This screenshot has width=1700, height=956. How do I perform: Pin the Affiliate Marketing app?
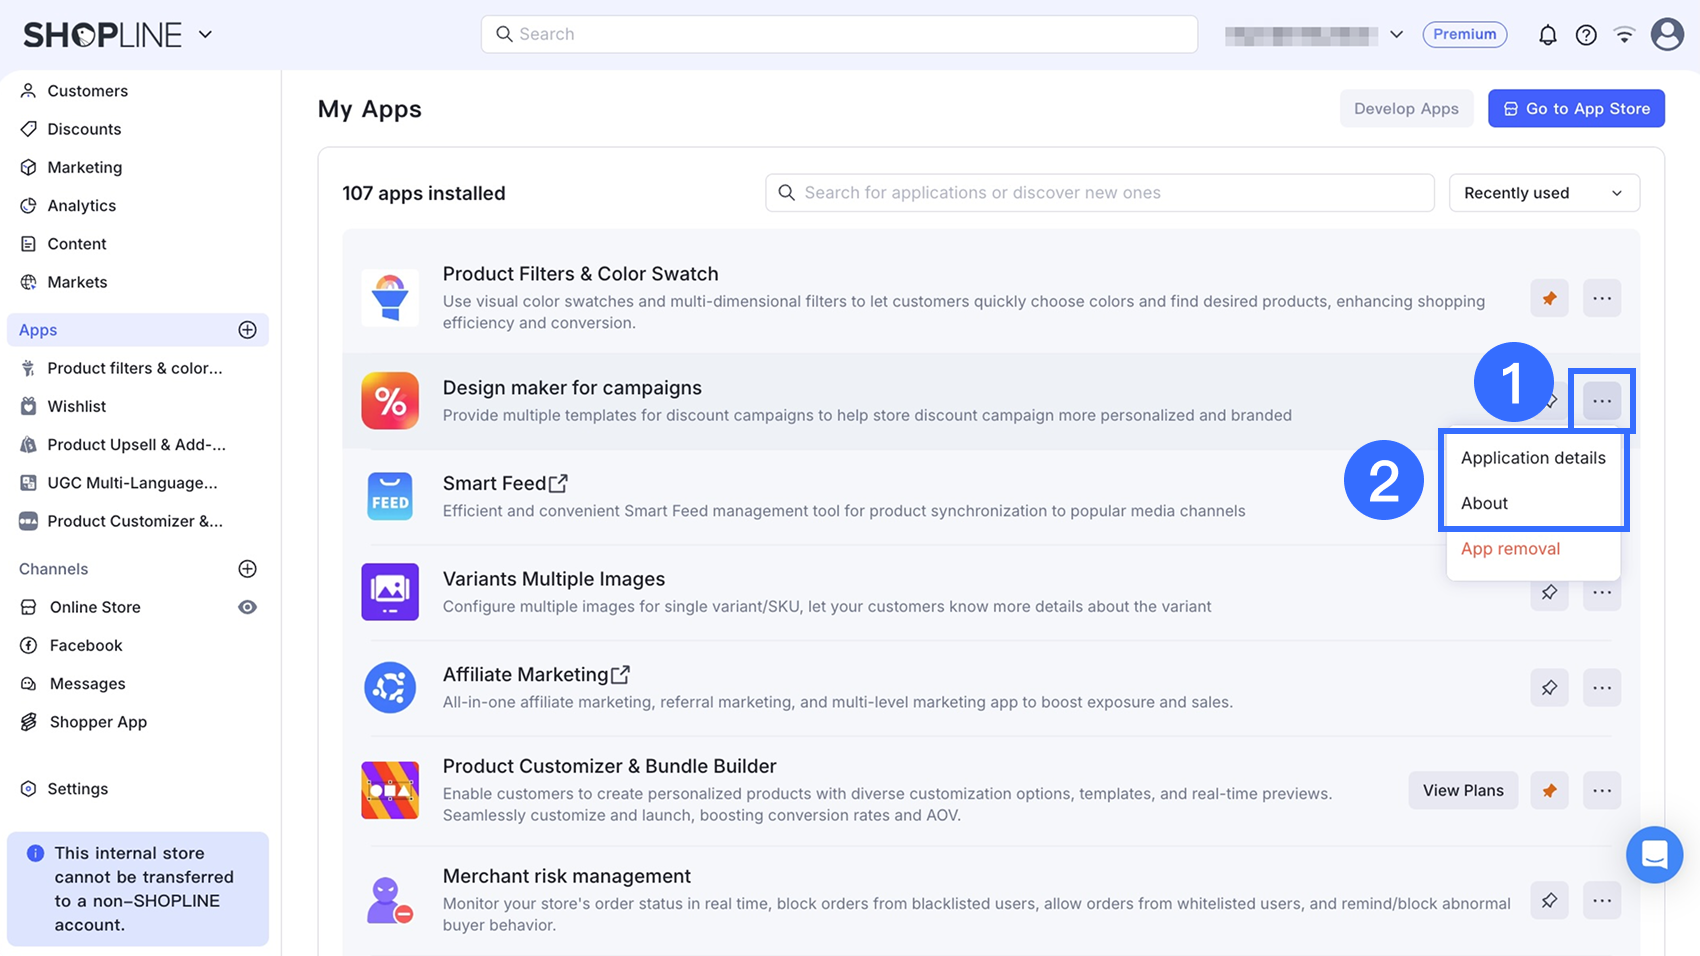[1549, 688]
